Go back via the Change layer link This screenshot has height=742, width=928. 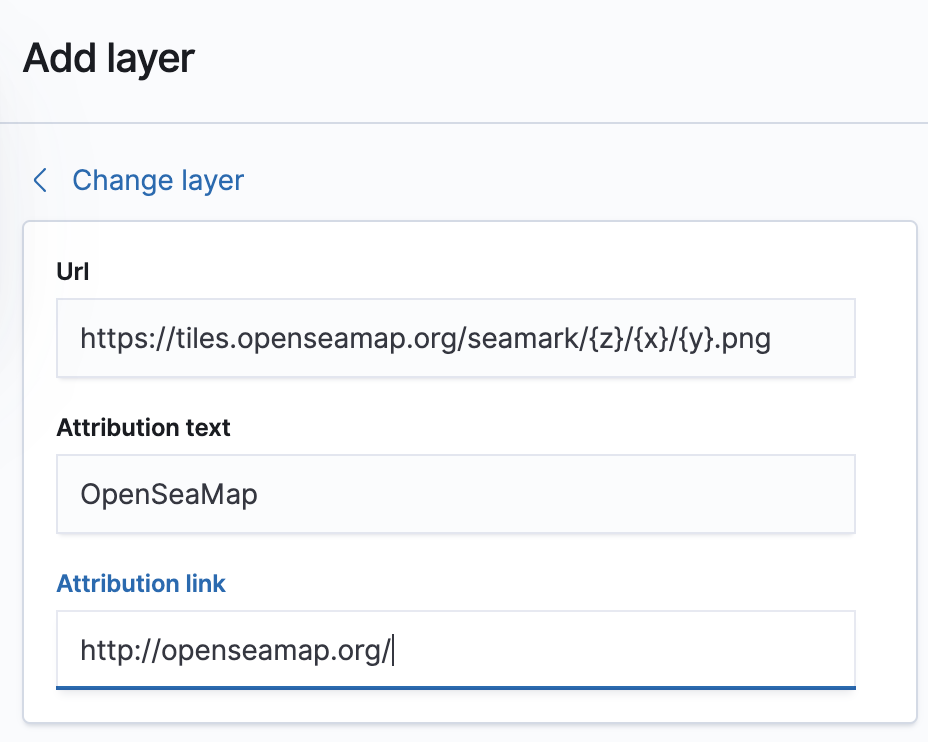tap(158, 180)
